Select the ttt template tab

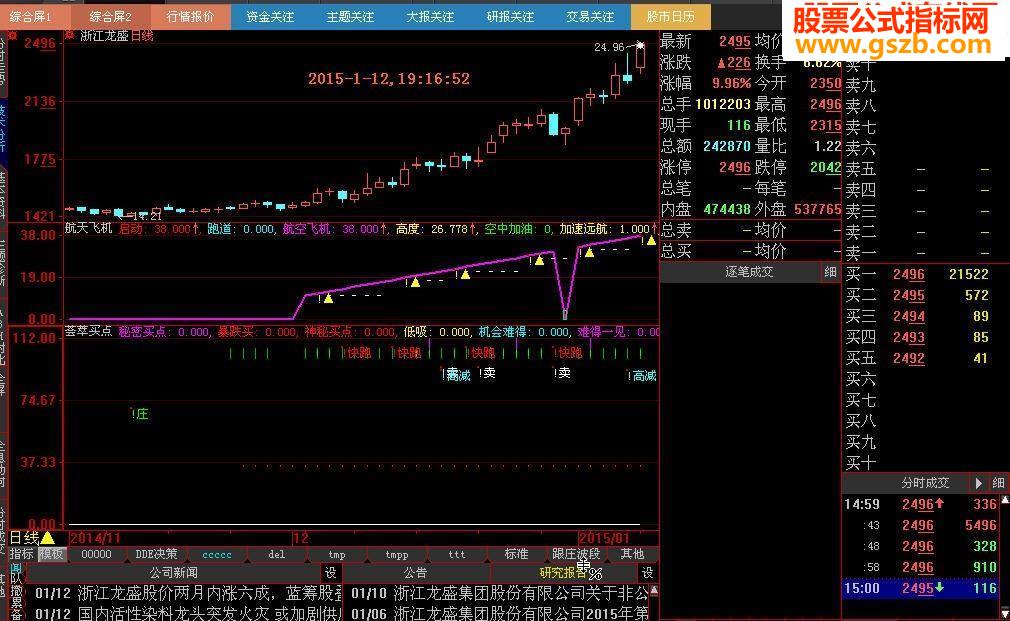[x=457, y=554]
